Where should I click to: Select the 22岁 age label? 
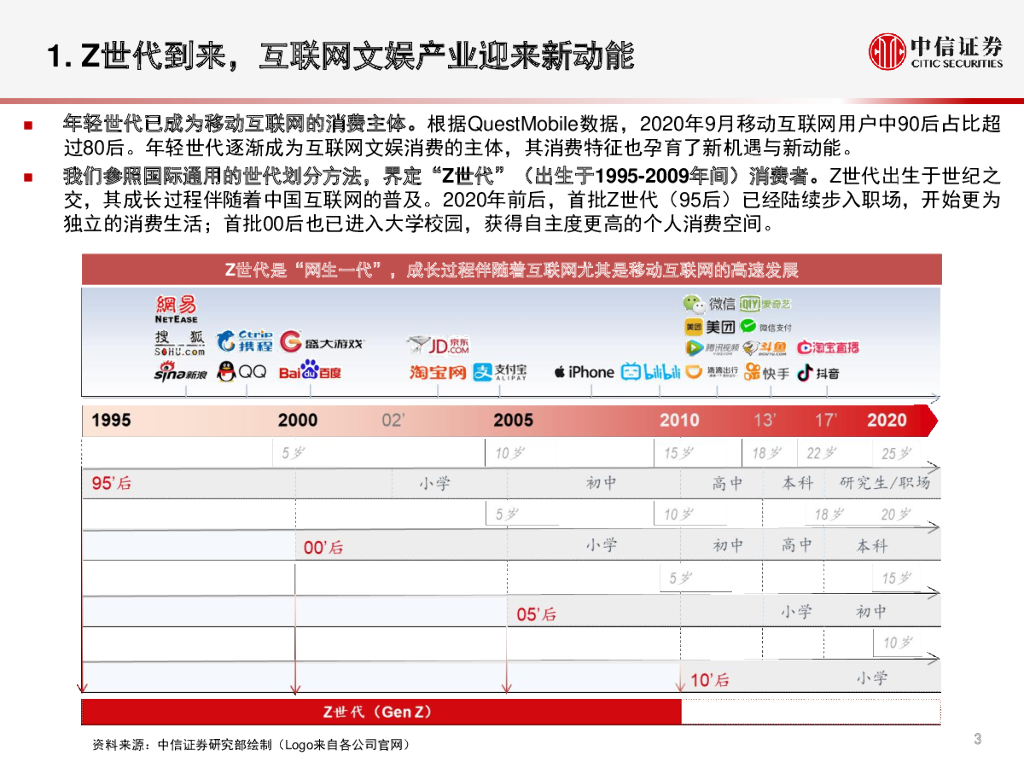coord(821,453)
